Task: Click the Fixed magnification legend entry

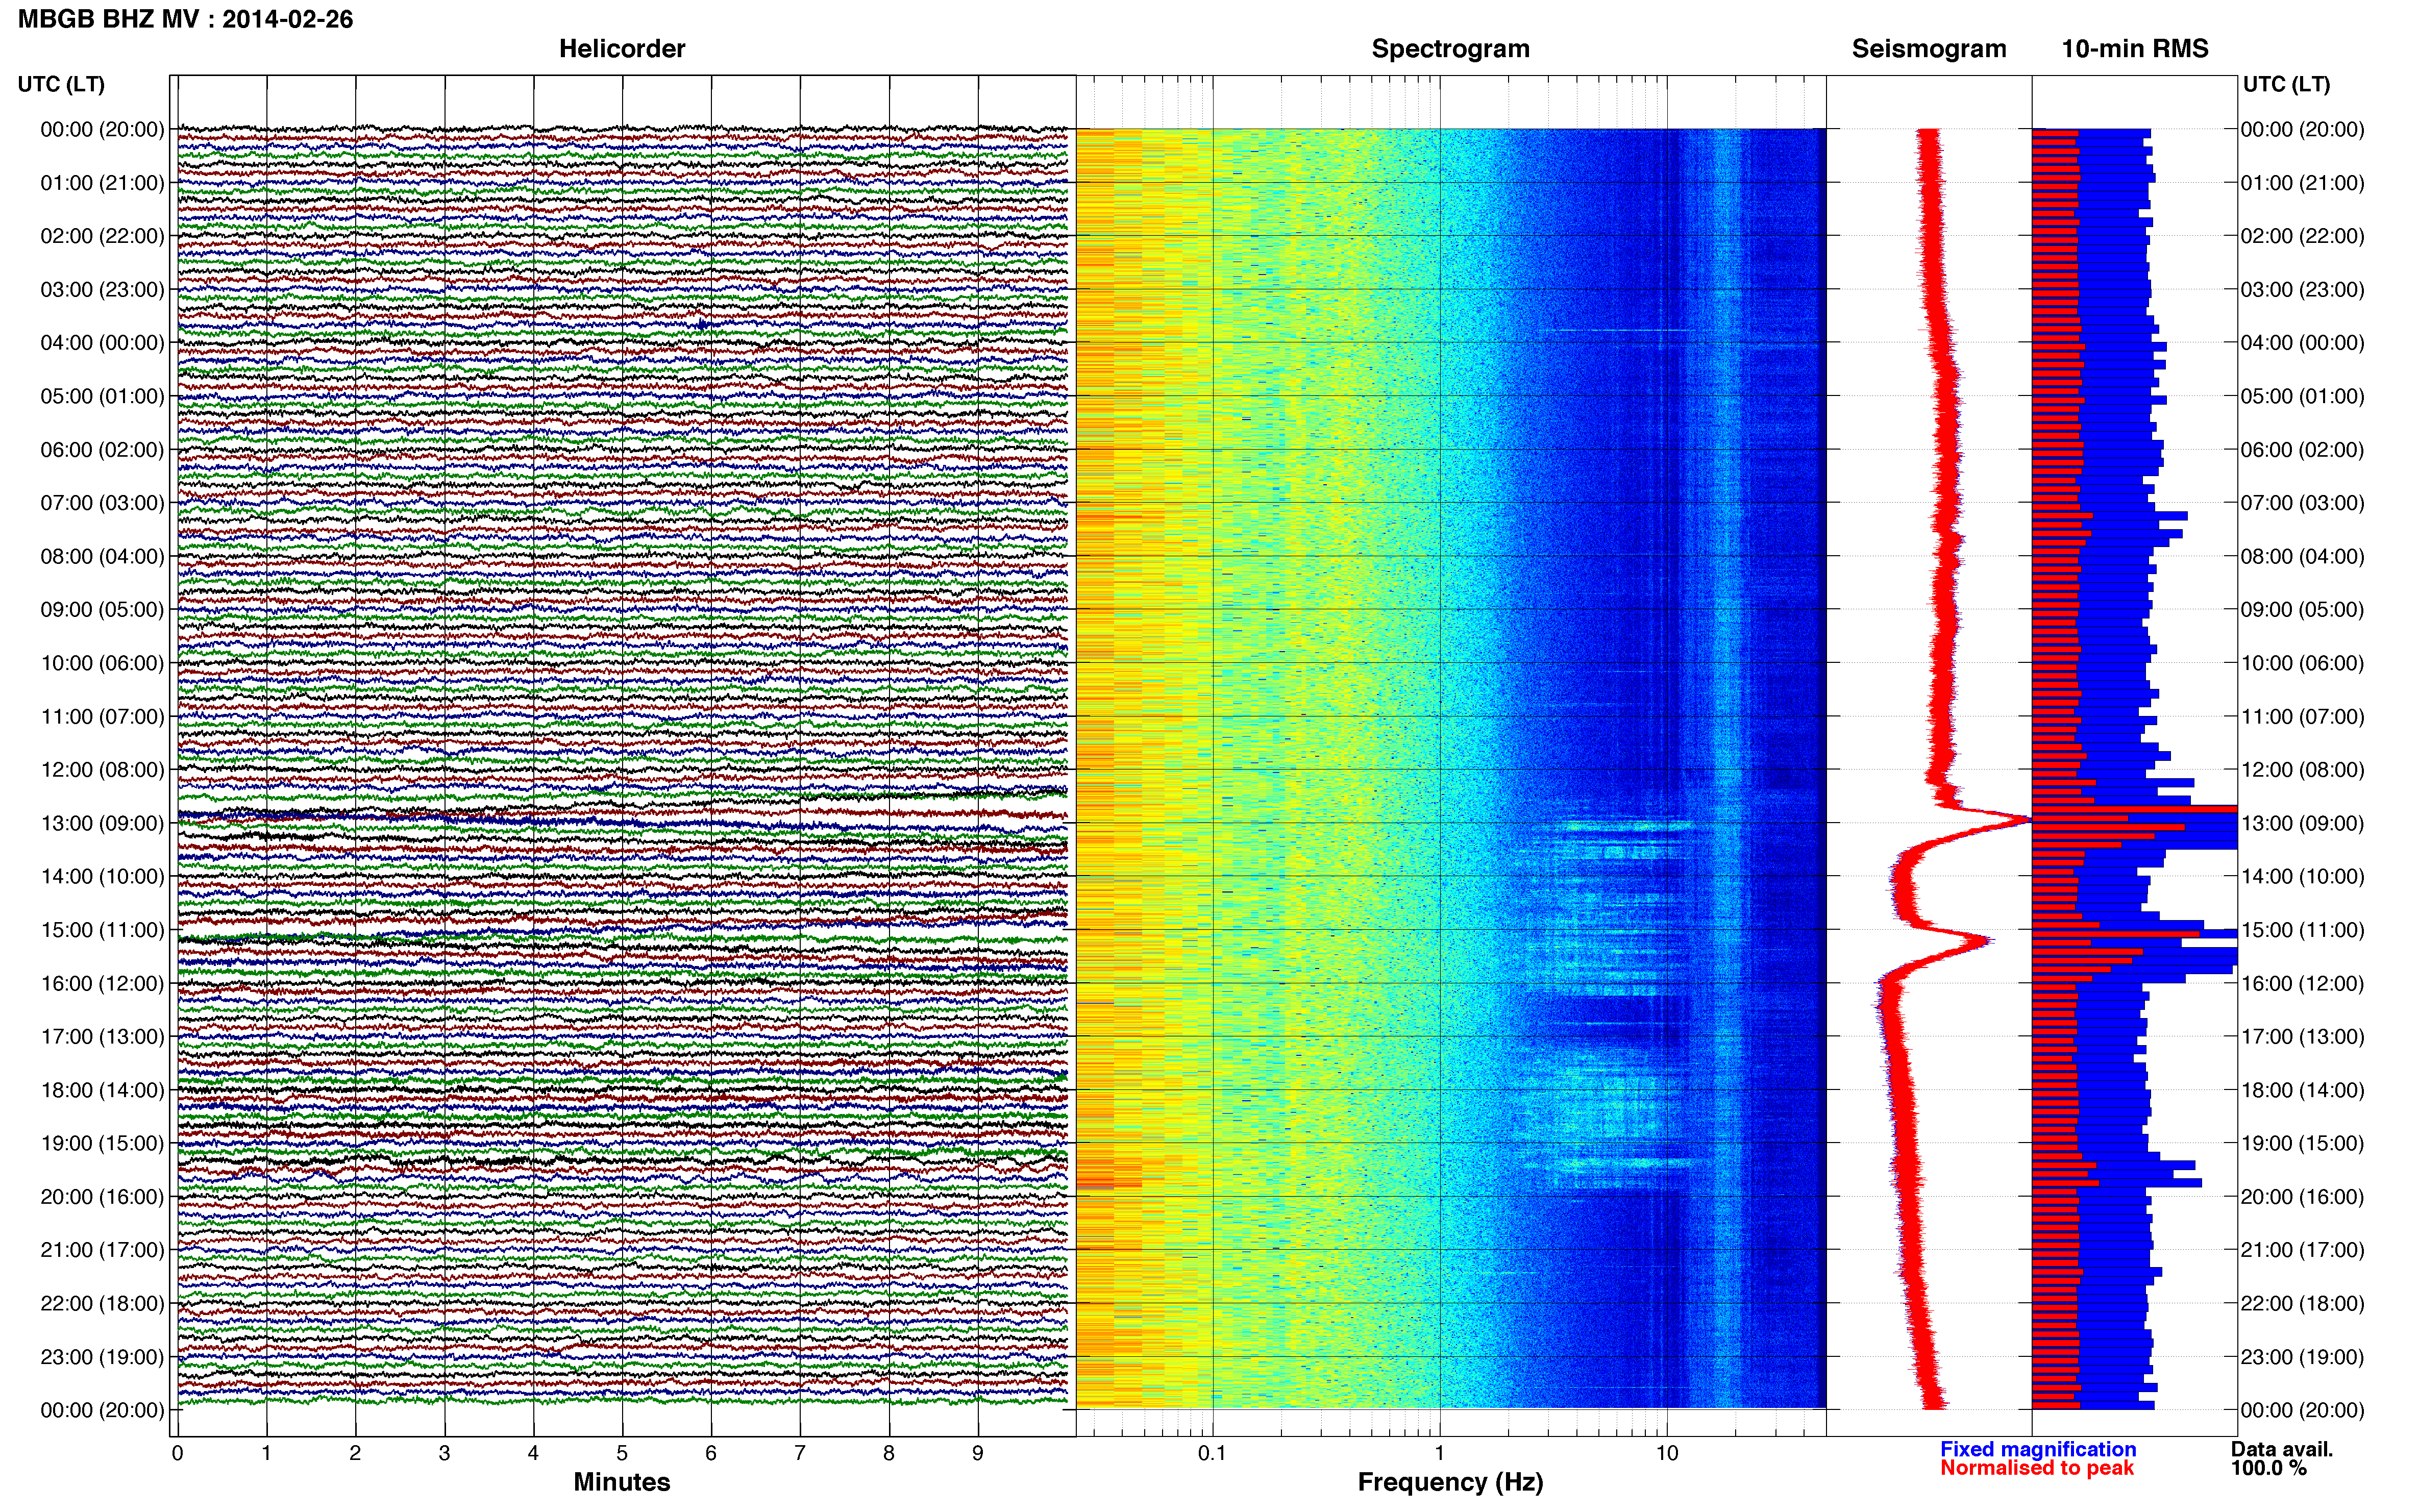Action: coord(2038,1449)
